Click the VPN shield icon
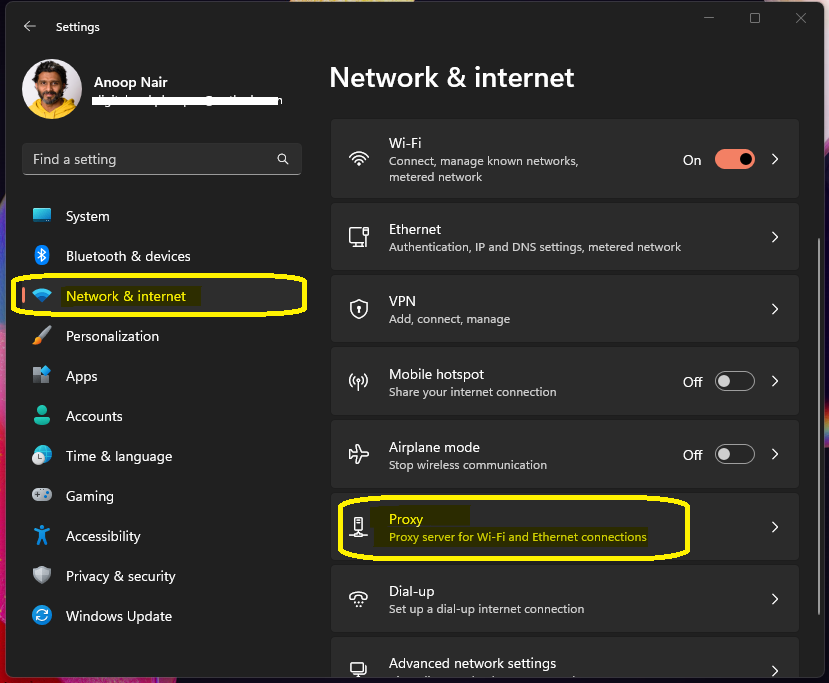 point(359,309)
